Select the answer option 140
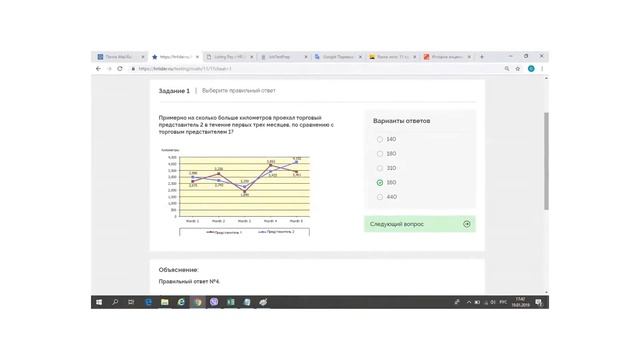 [380, 140]
